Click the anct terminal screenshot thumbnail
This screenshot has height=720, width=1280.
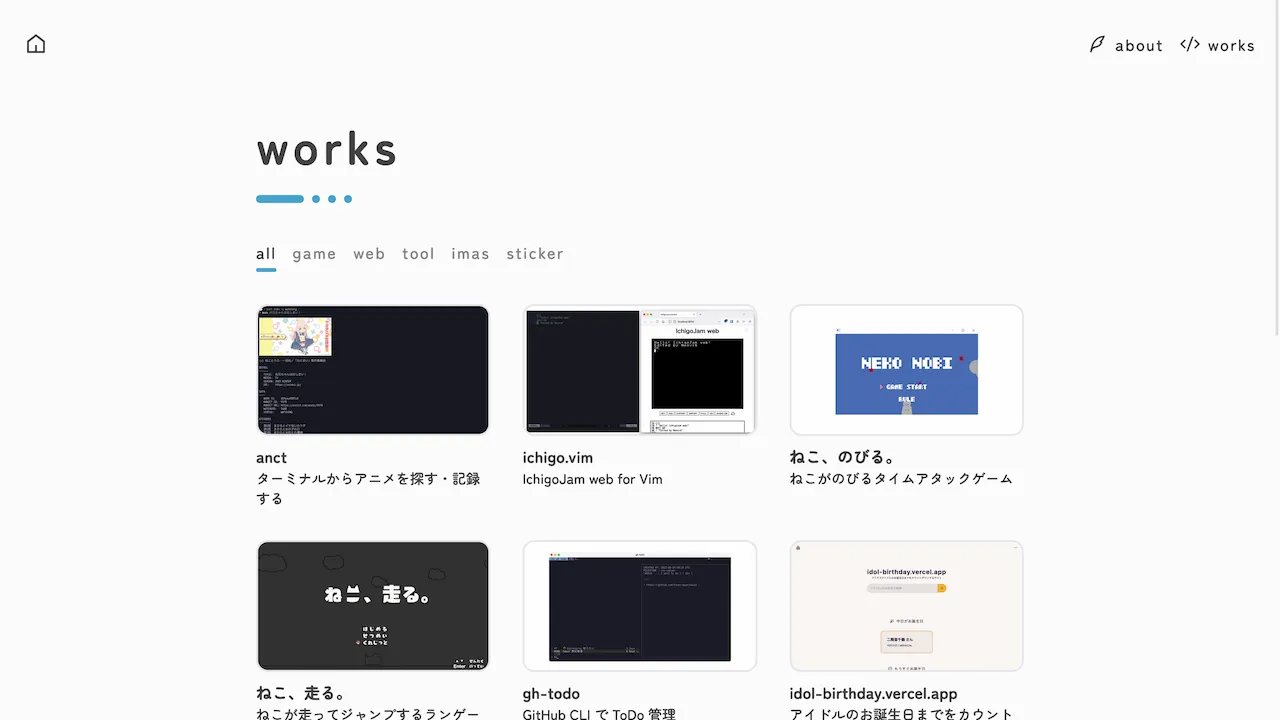point(372,369)
